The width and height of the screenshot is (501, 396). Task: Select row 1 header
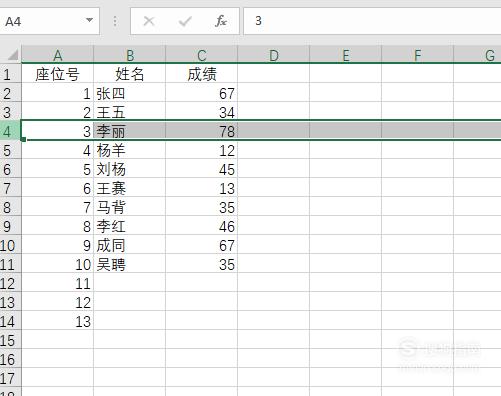coord(10,74)
